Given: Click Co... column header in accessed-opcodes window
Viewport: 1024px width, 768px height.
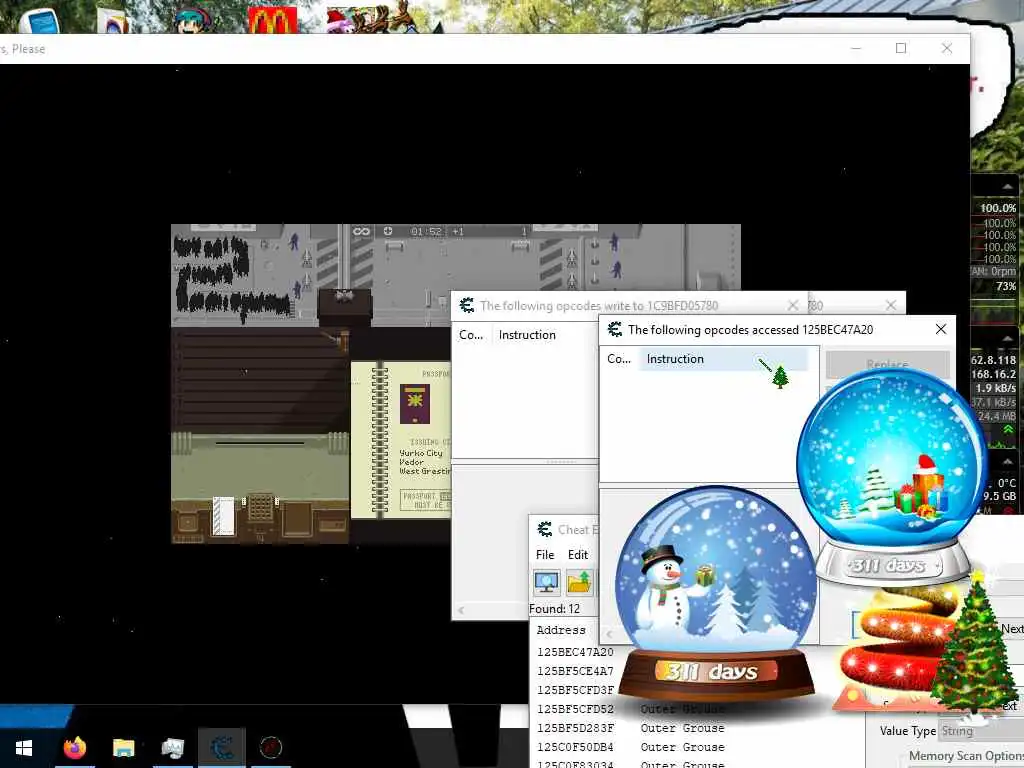Looking at the screenshot, I should click(x=619, y=359).
